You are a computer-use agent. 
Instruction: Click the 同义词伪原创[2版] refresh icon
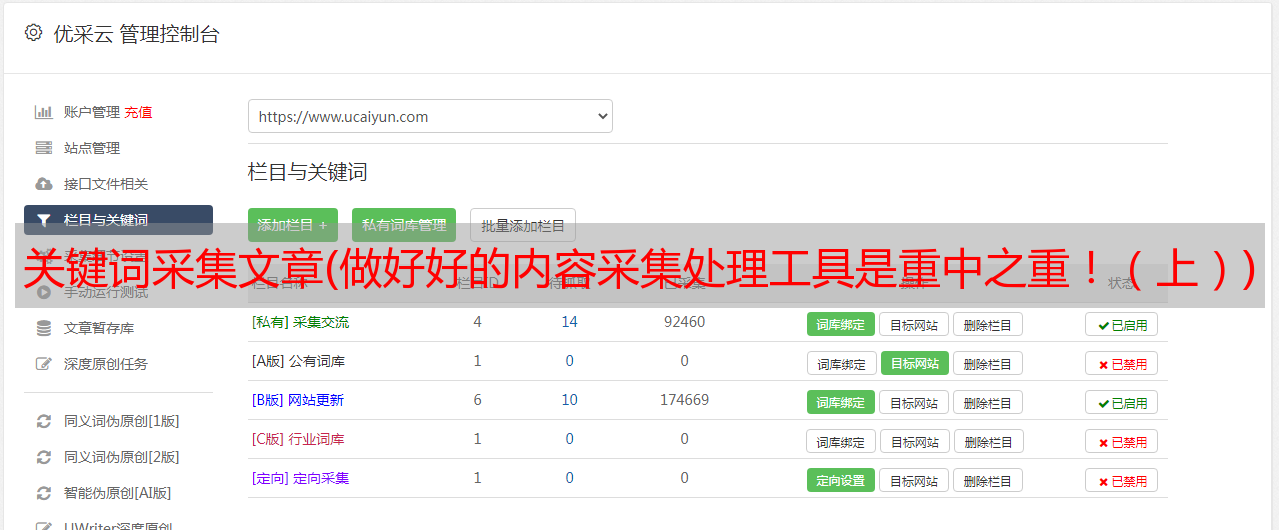(43, 457)
